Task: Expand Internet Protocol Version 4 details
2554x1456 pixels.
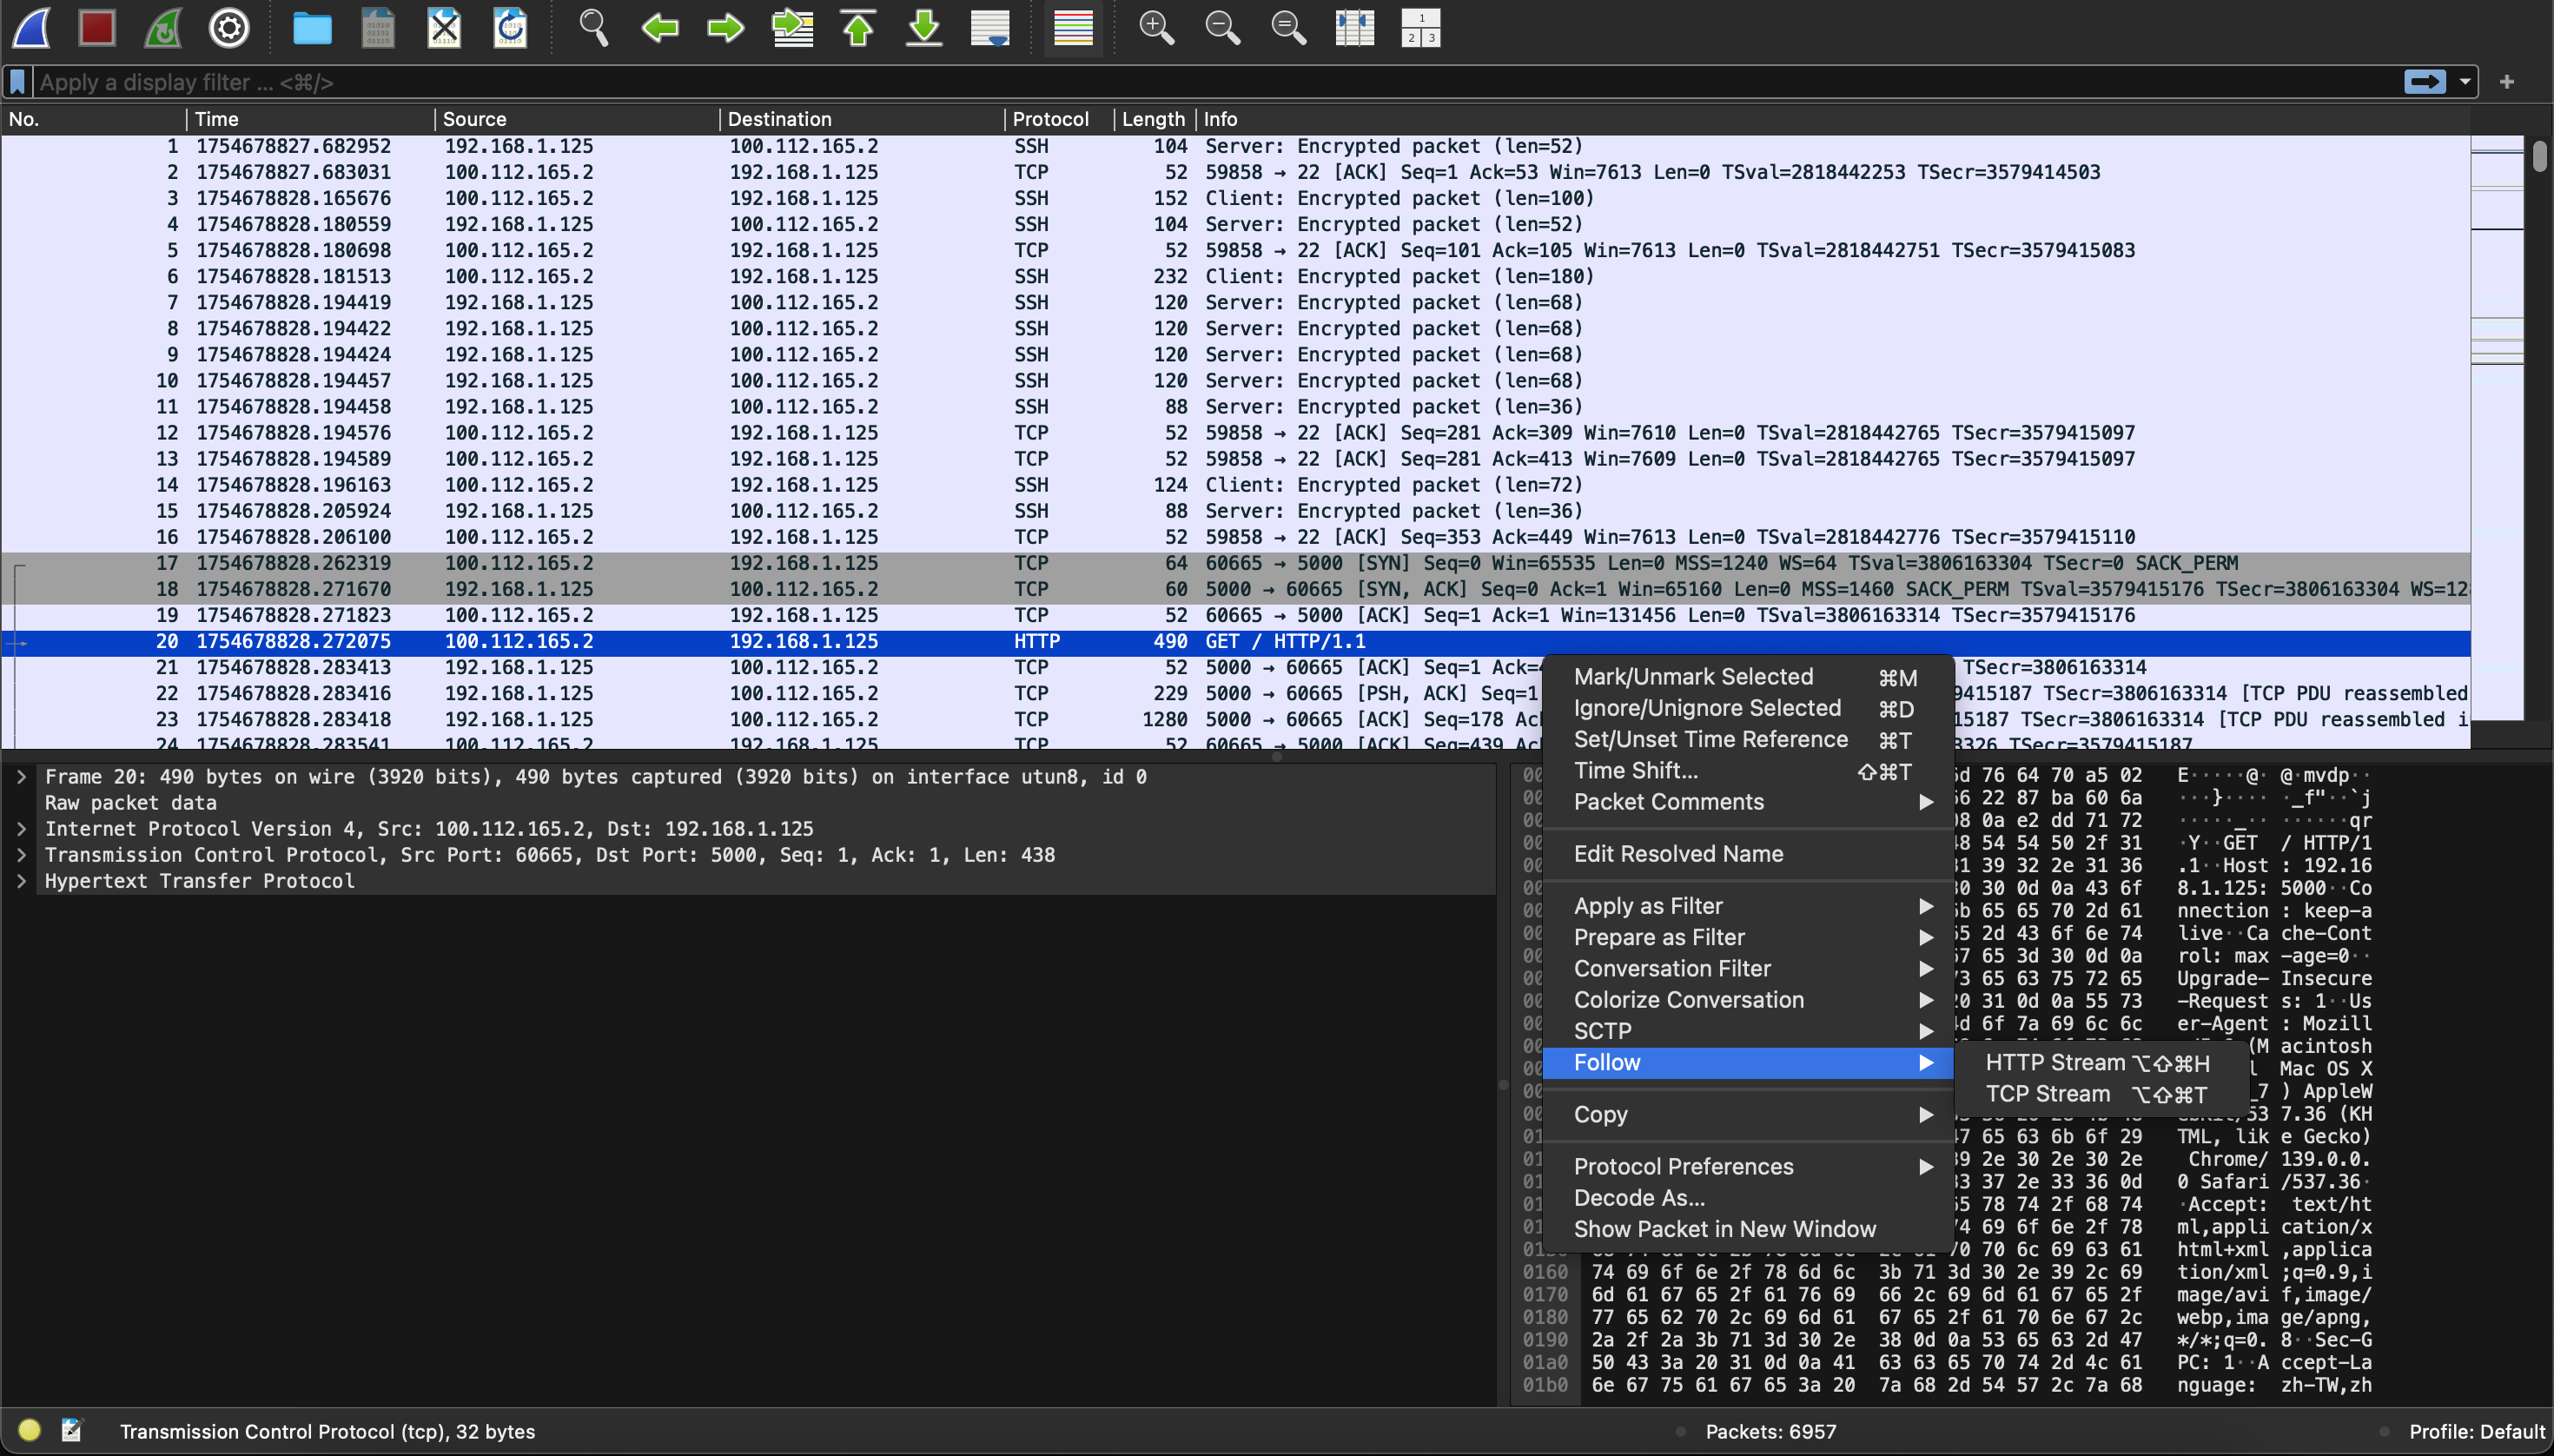Action: [x=21, y=829]
